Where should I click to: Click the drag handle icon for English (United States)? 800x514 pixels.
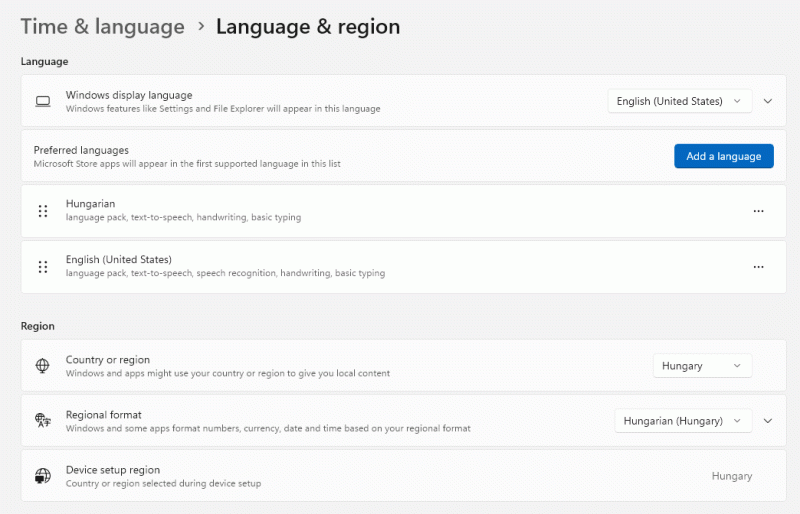point(43,267)
